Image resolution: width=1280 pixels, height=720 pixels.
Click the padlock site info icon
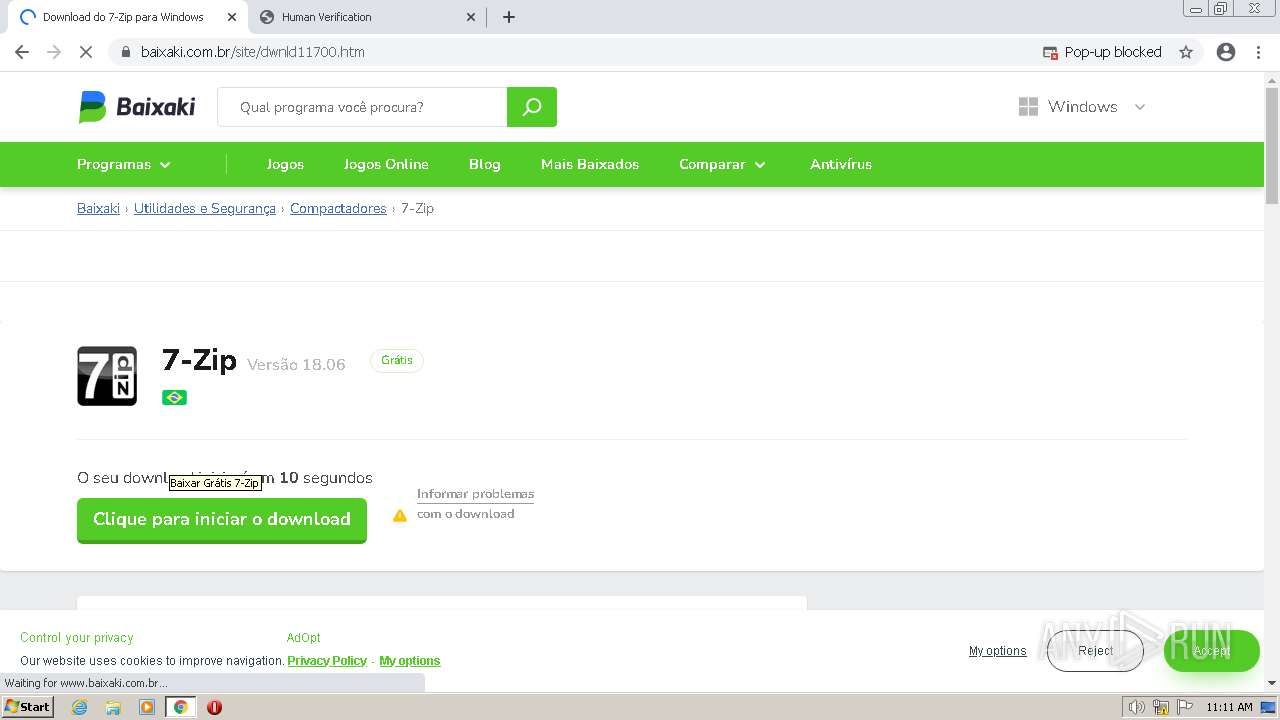(x=125, y=52)
